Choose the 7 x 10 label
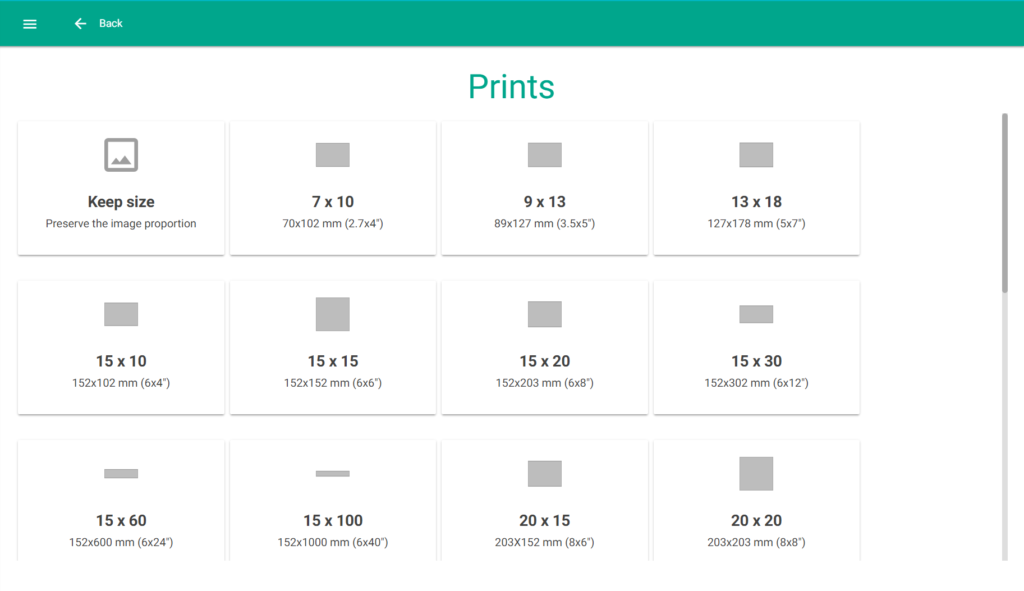Viewport: 1024px width, 591px height. click(x=332, y=202)
